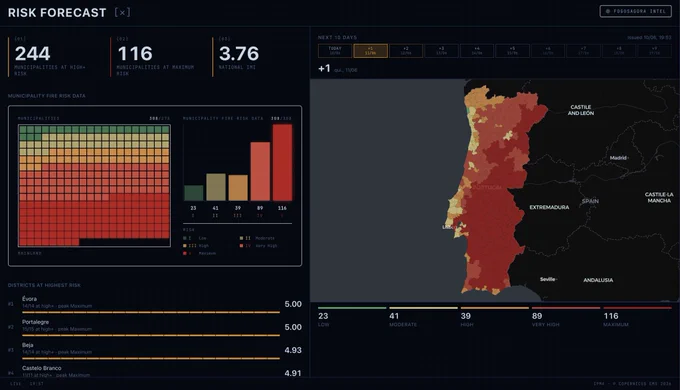Close the Risk Forecast panel with [×]
The height and width of the screenshot is (390, 680).
(122, 13)
